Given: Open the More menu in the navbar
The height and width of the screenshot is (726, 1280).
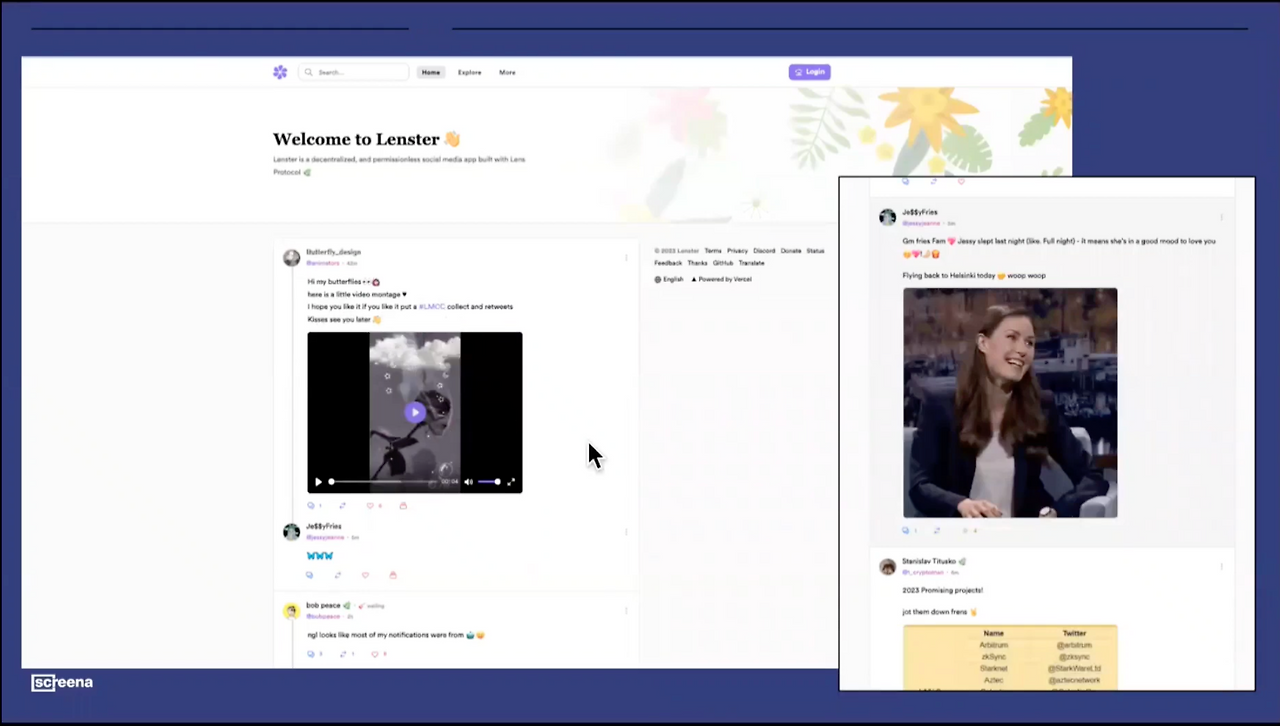Looking at the screenshot, I should pos(508,72).
